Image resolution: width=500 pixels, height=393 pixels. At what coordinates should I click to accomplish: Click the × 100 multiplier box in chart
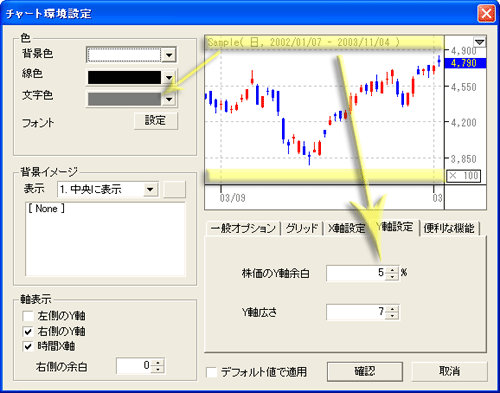tap(463, 176)
